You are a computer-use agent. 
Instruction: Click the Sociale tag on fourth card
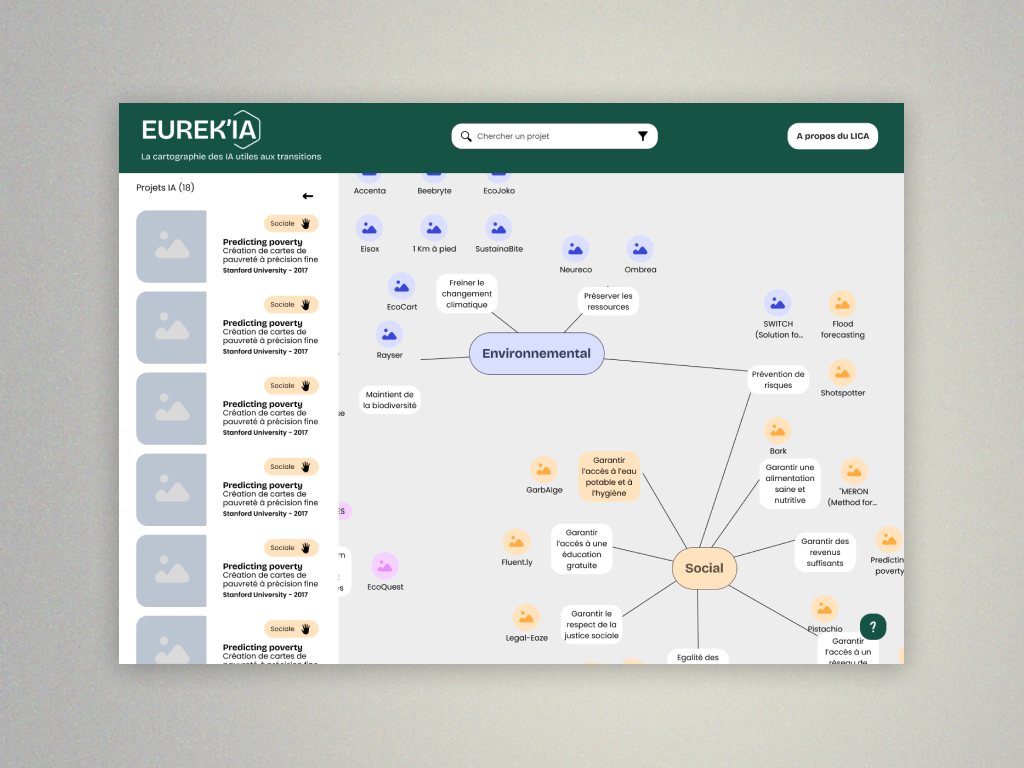point(291,466)
